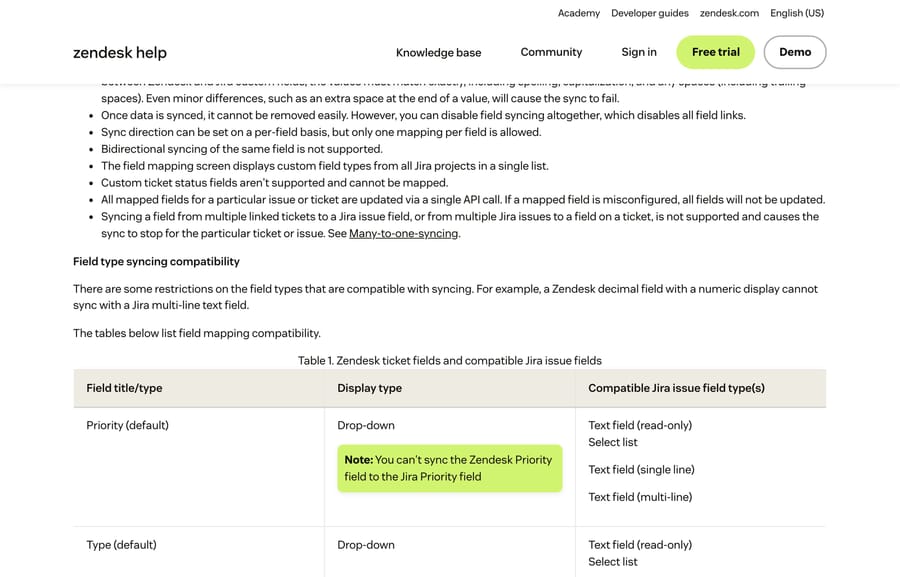Click Text field (read-only) in Priority row
This screenshot has width=900, height=577.
pyautogui.click(x=640, y=425)
